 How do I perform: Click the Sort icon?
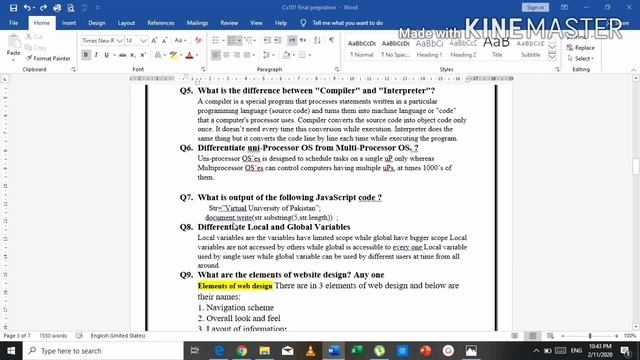point(317,40)
